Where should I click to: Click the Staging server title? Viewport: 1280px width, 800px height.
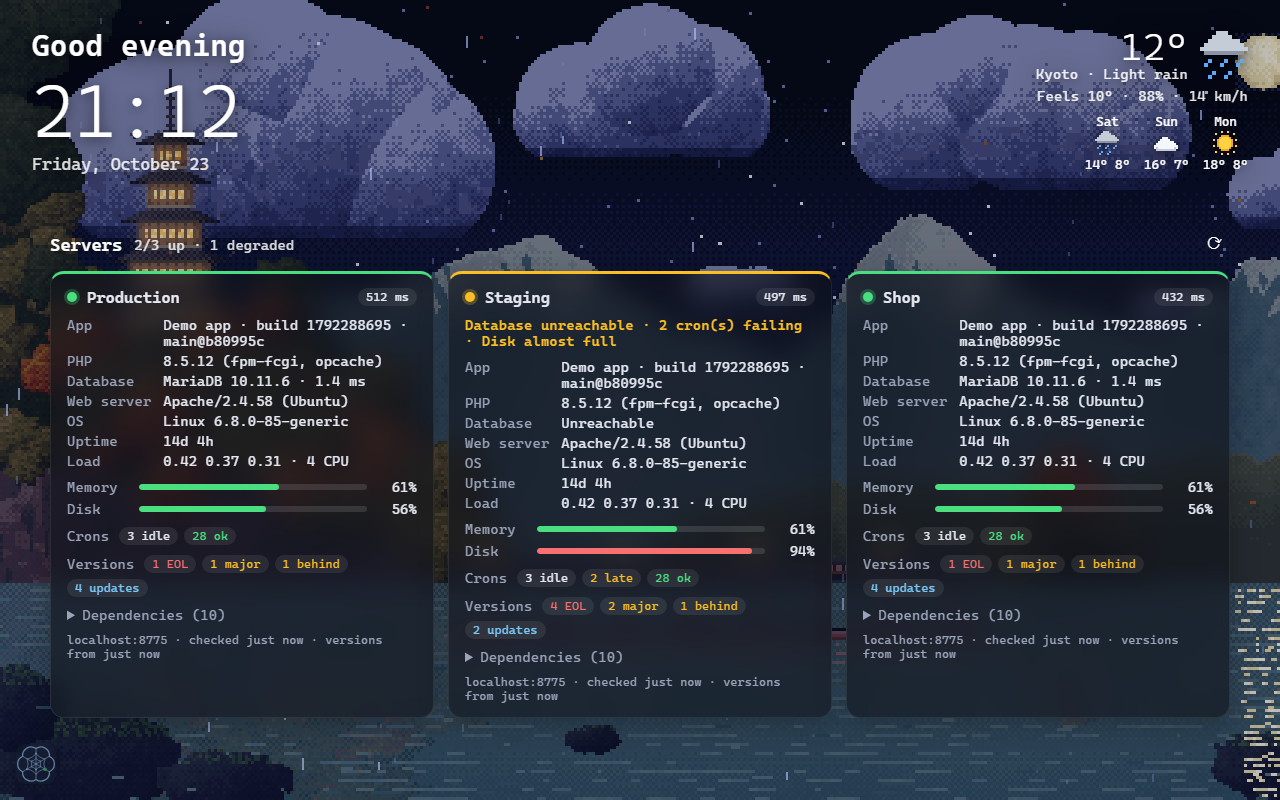coord(517,297)
